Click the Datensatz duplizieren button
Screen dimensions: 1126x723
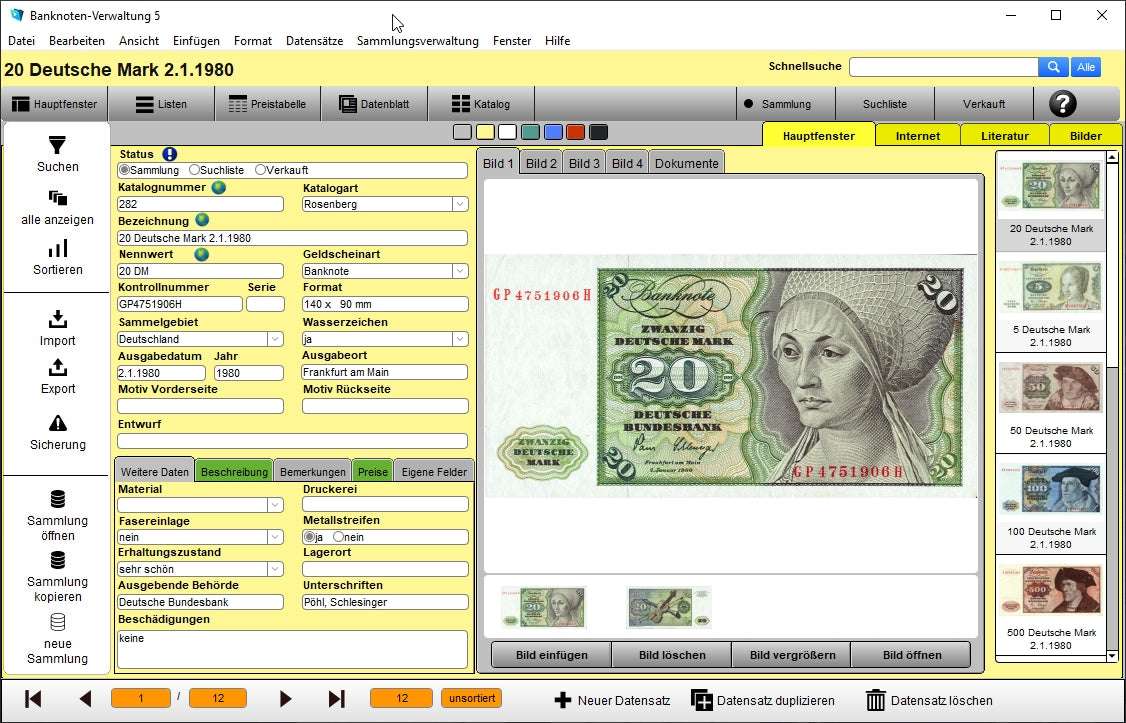[x=763, y=700]
